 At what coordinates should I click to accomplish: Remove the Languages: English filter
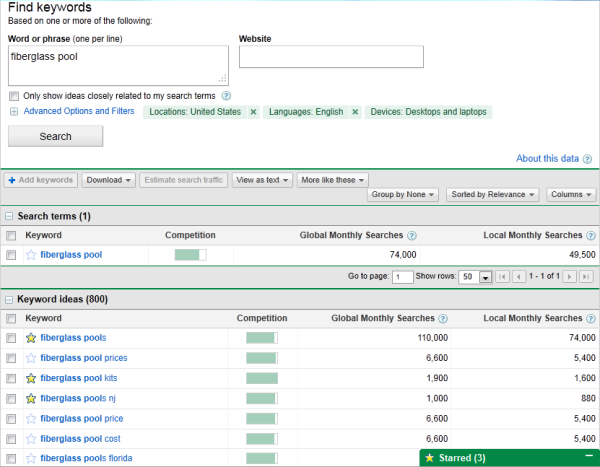[x=354, y=112]
